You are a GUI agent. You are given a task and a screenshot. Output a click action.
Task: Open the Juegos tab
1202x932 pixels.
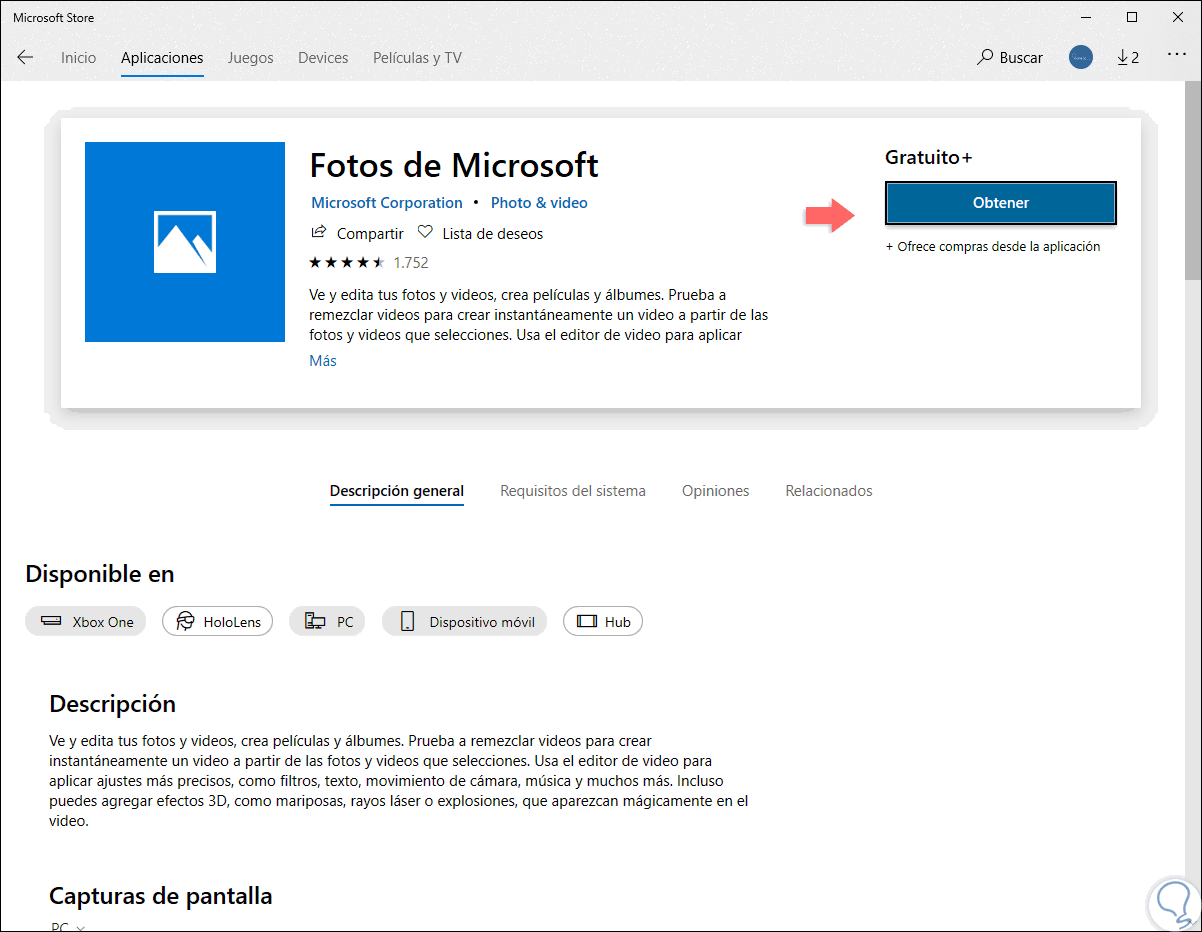click(250, 58)
